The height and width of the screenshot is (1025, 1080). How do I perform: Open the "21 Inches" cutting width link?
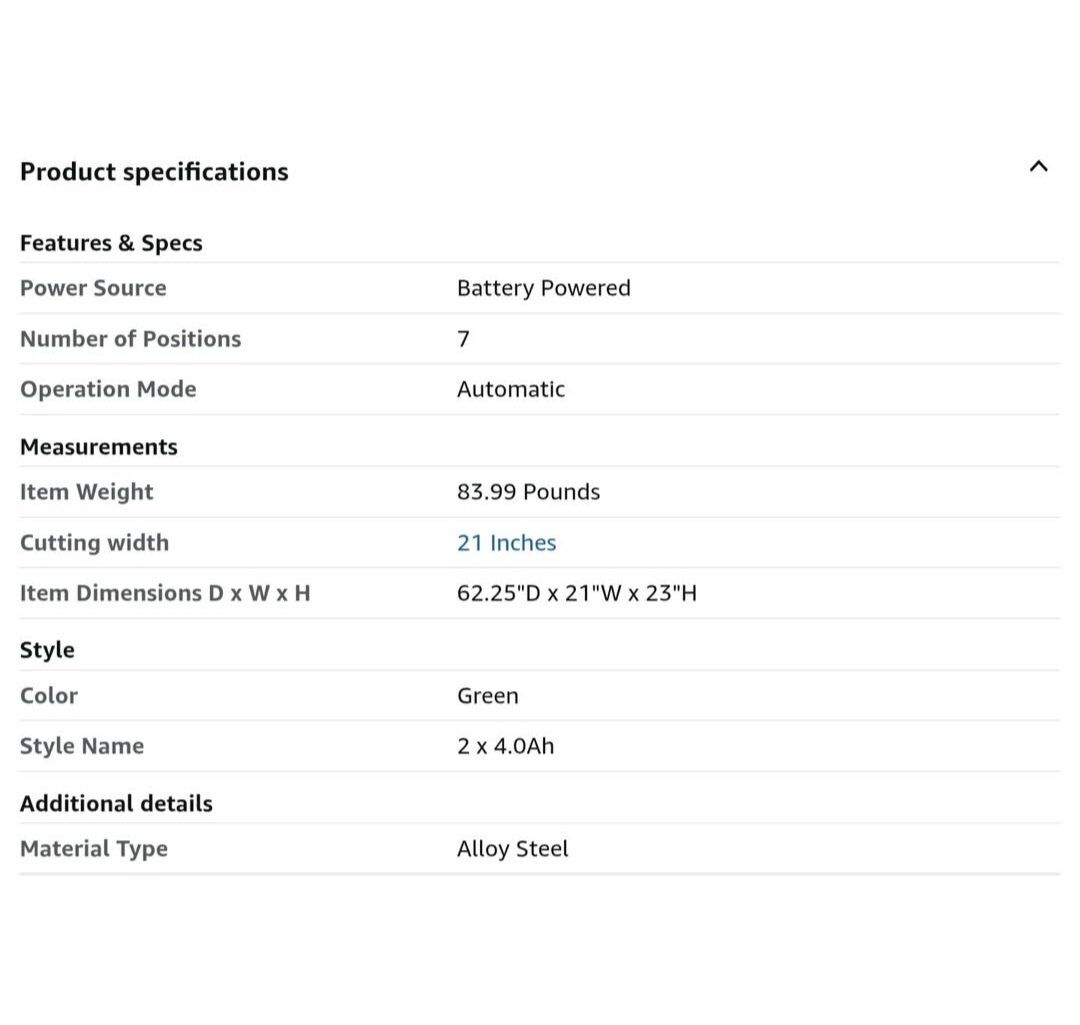click(506, 543)
